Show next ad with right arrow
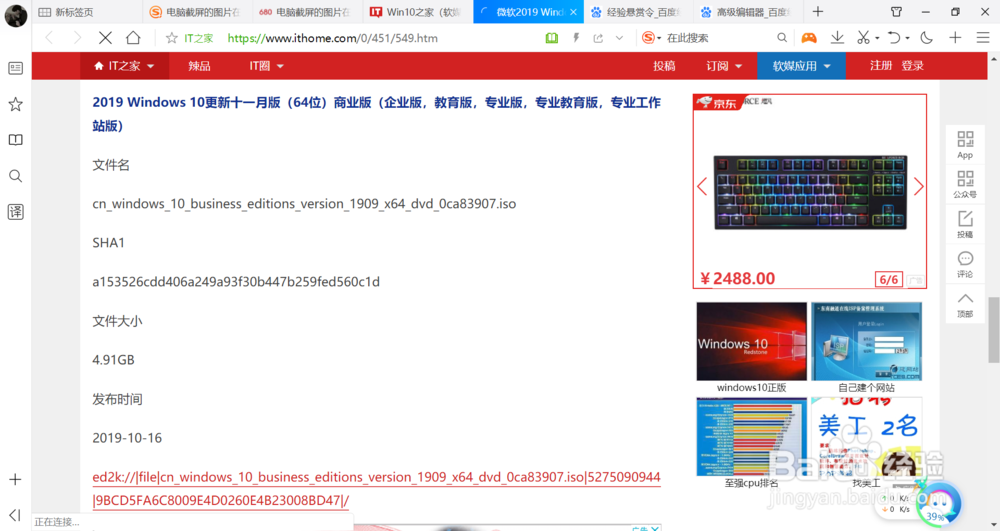 coord(918,187)
